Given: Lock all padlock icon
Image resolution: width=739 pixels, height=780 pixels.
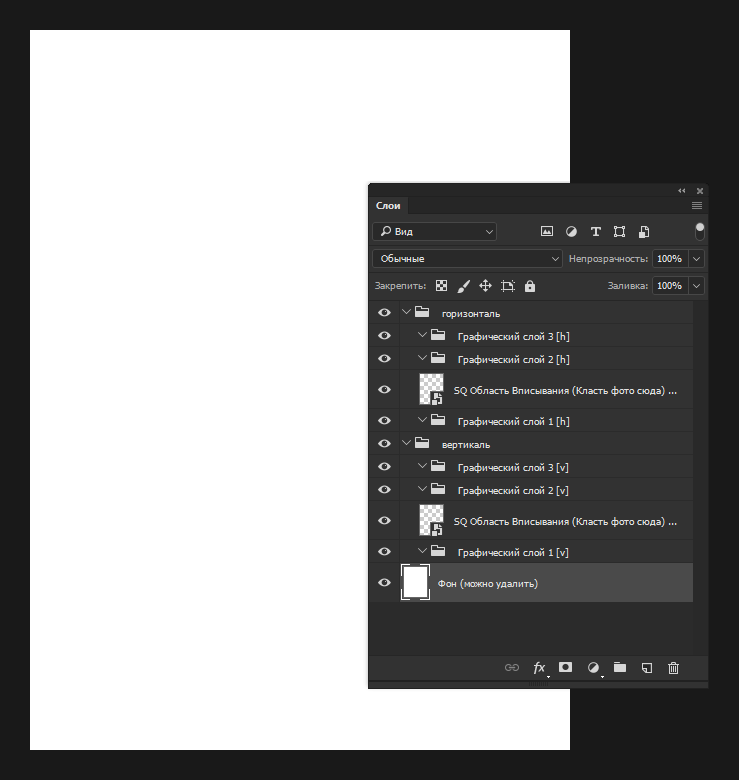Looking at the screenshot, I should [x=530, y=286].
